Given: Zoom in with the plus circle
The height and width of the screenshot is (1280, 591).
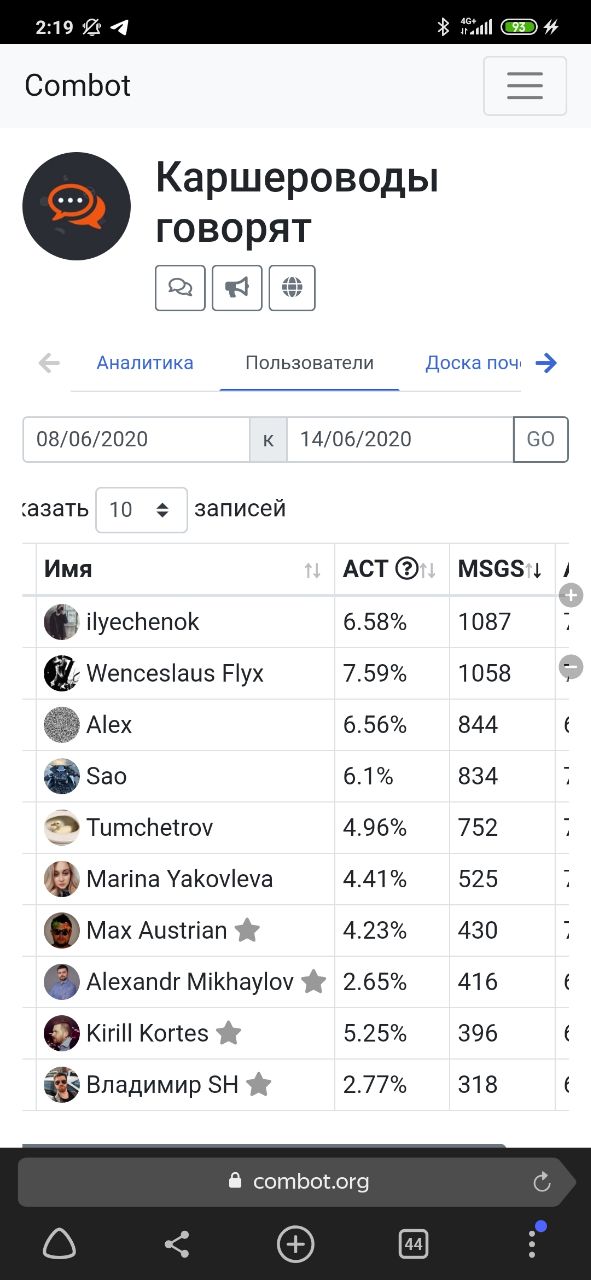Looking at the screenshot, I should coord(572,595).
